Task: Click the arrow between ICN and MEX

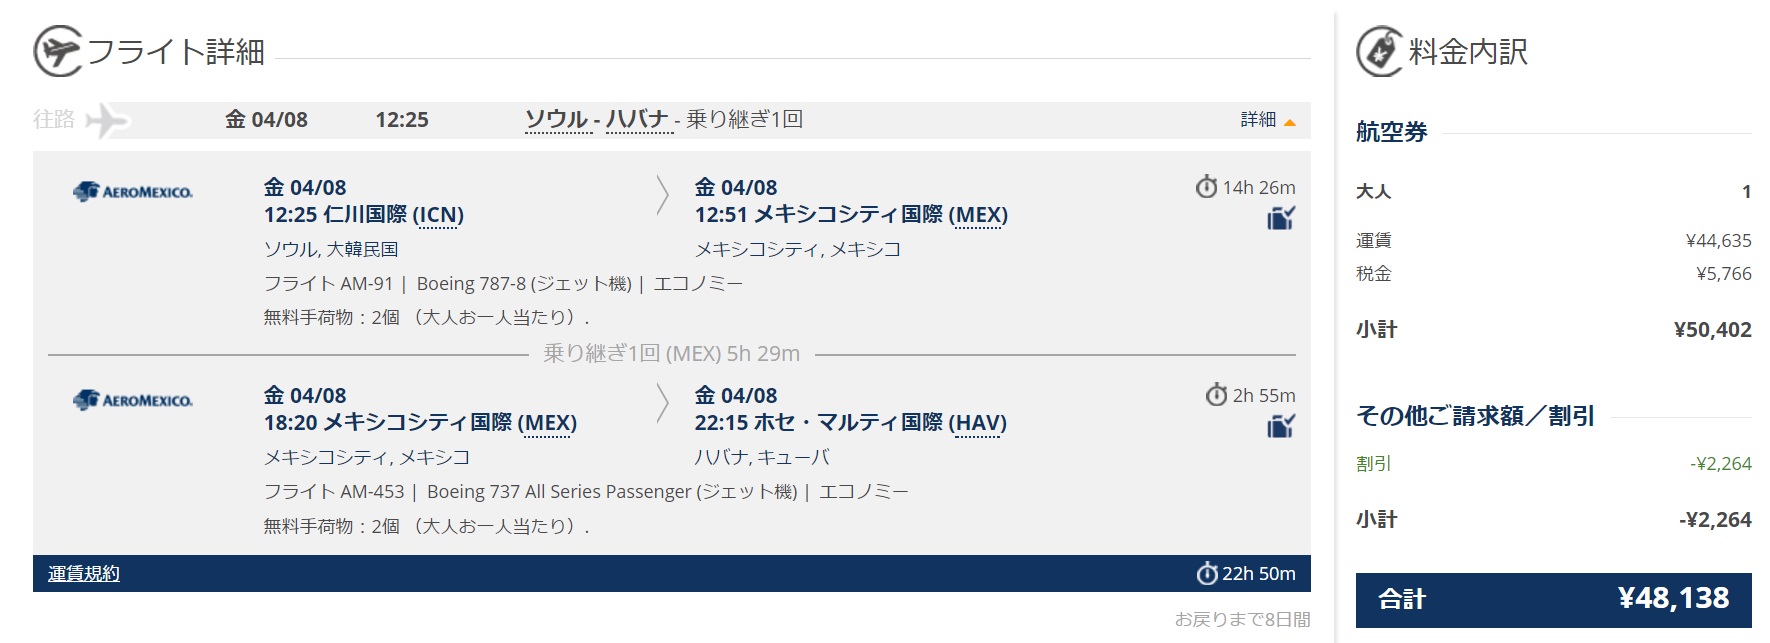Action: click(x=662, y=195)
